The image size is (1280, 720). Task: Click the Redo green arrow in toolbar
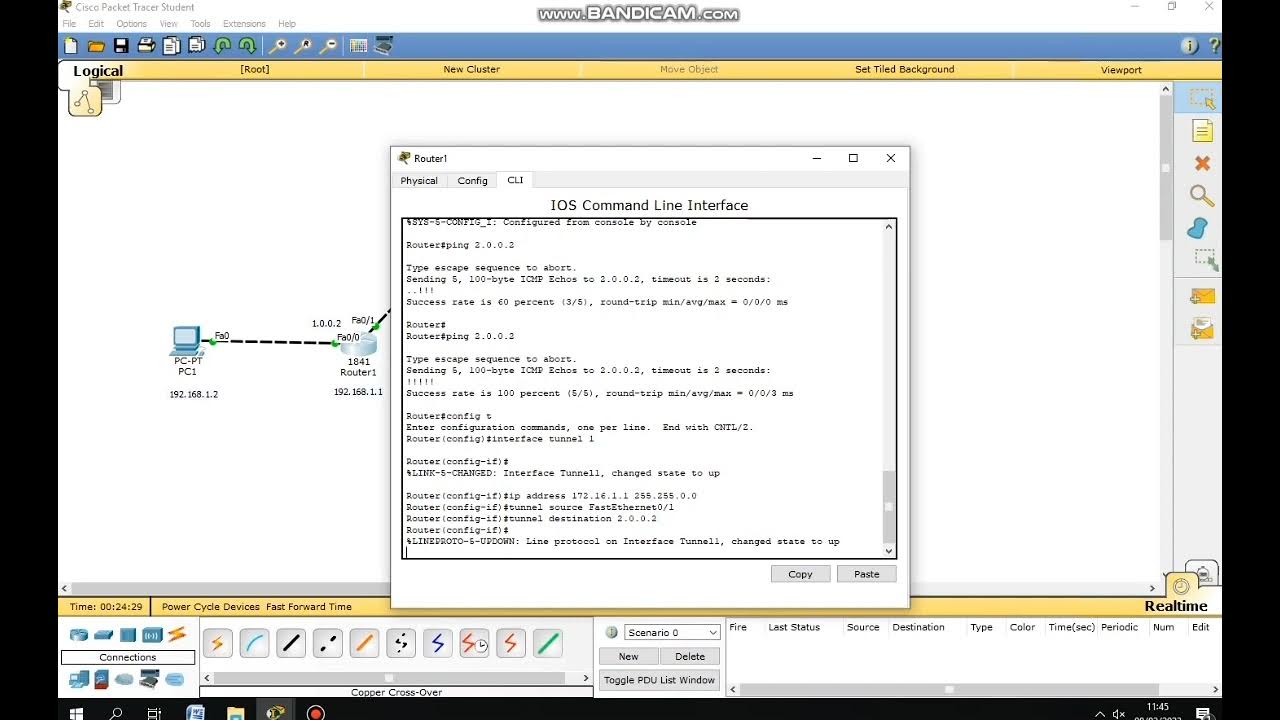(247, 46)
